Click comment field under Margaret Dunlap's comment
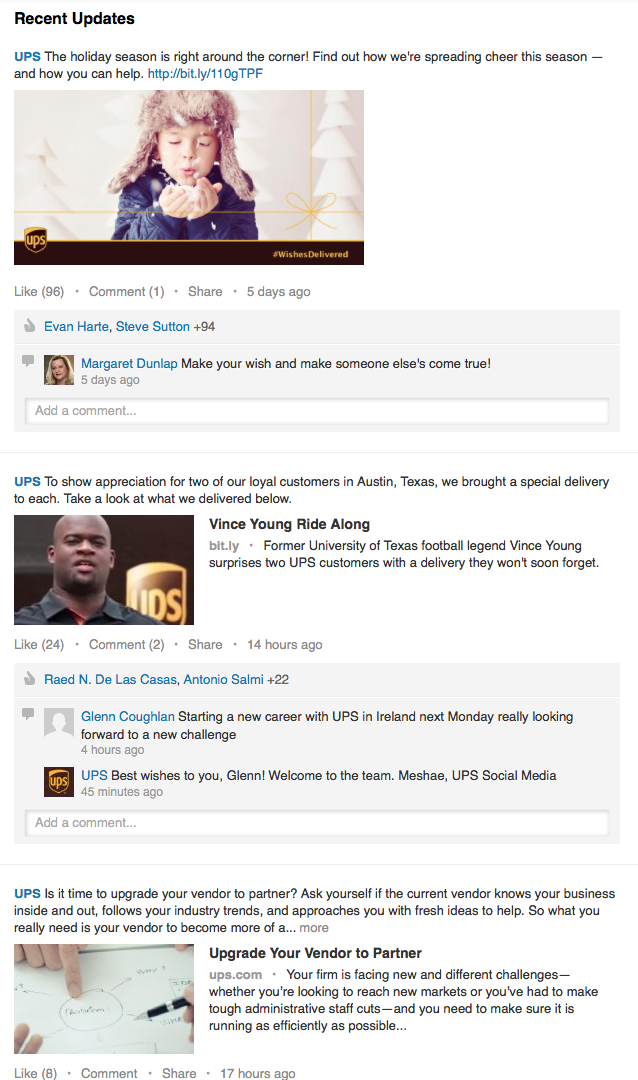The width and height of the screenshot is (638, 1080). click(316, 411)
